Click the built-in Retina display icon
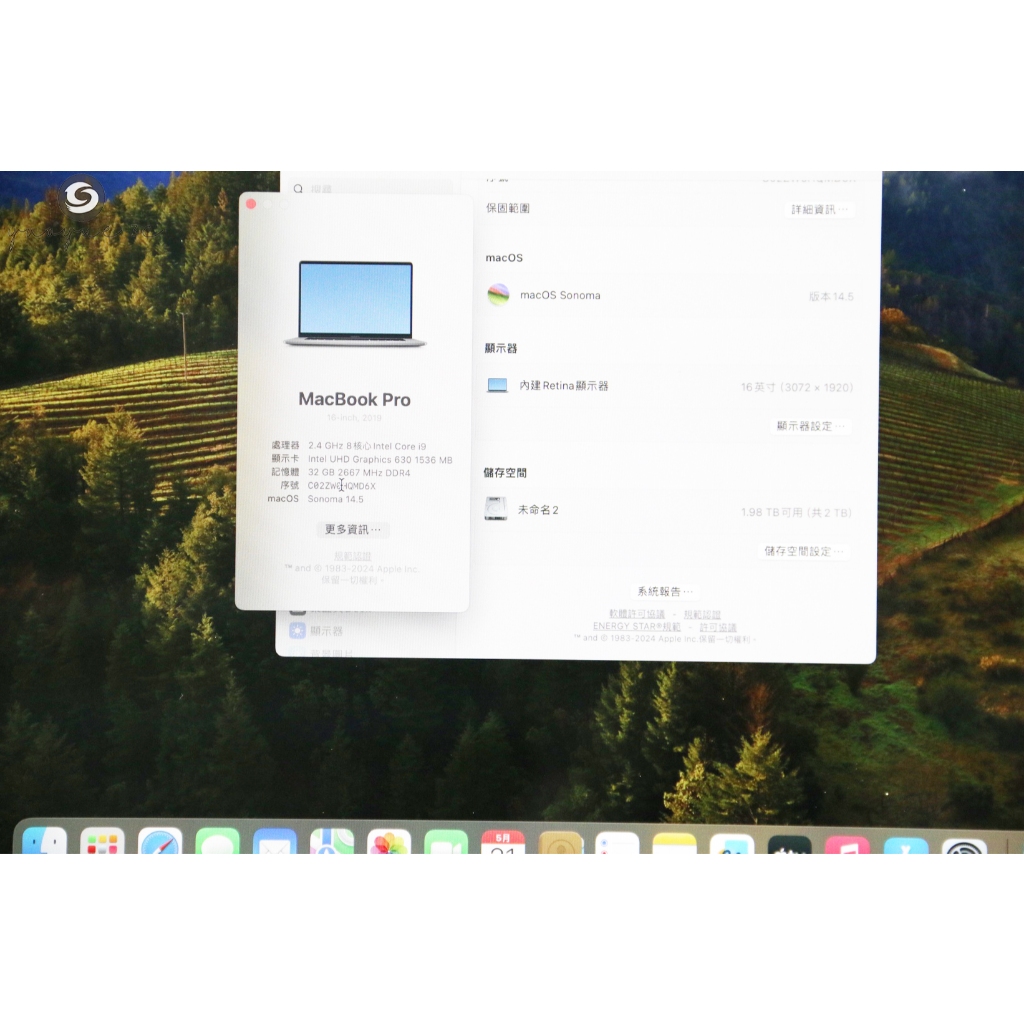1024x1024 pixels. click(x=498, y=385)
